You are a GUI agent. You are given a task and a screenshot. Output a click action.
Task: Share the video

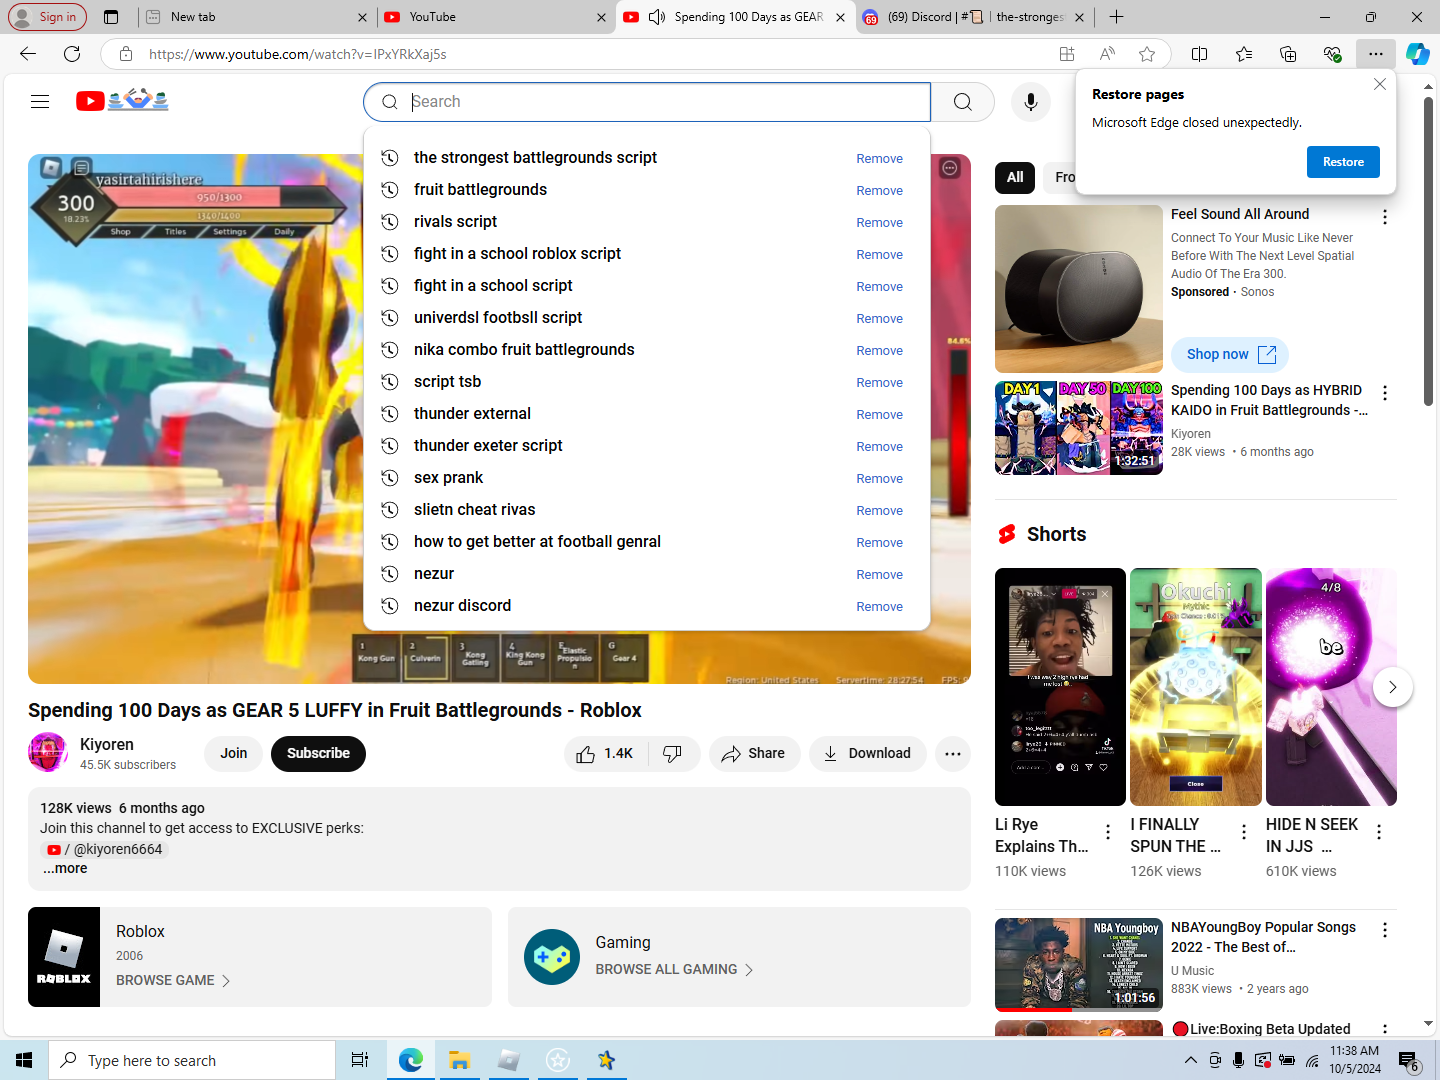[x=754, y=754]
